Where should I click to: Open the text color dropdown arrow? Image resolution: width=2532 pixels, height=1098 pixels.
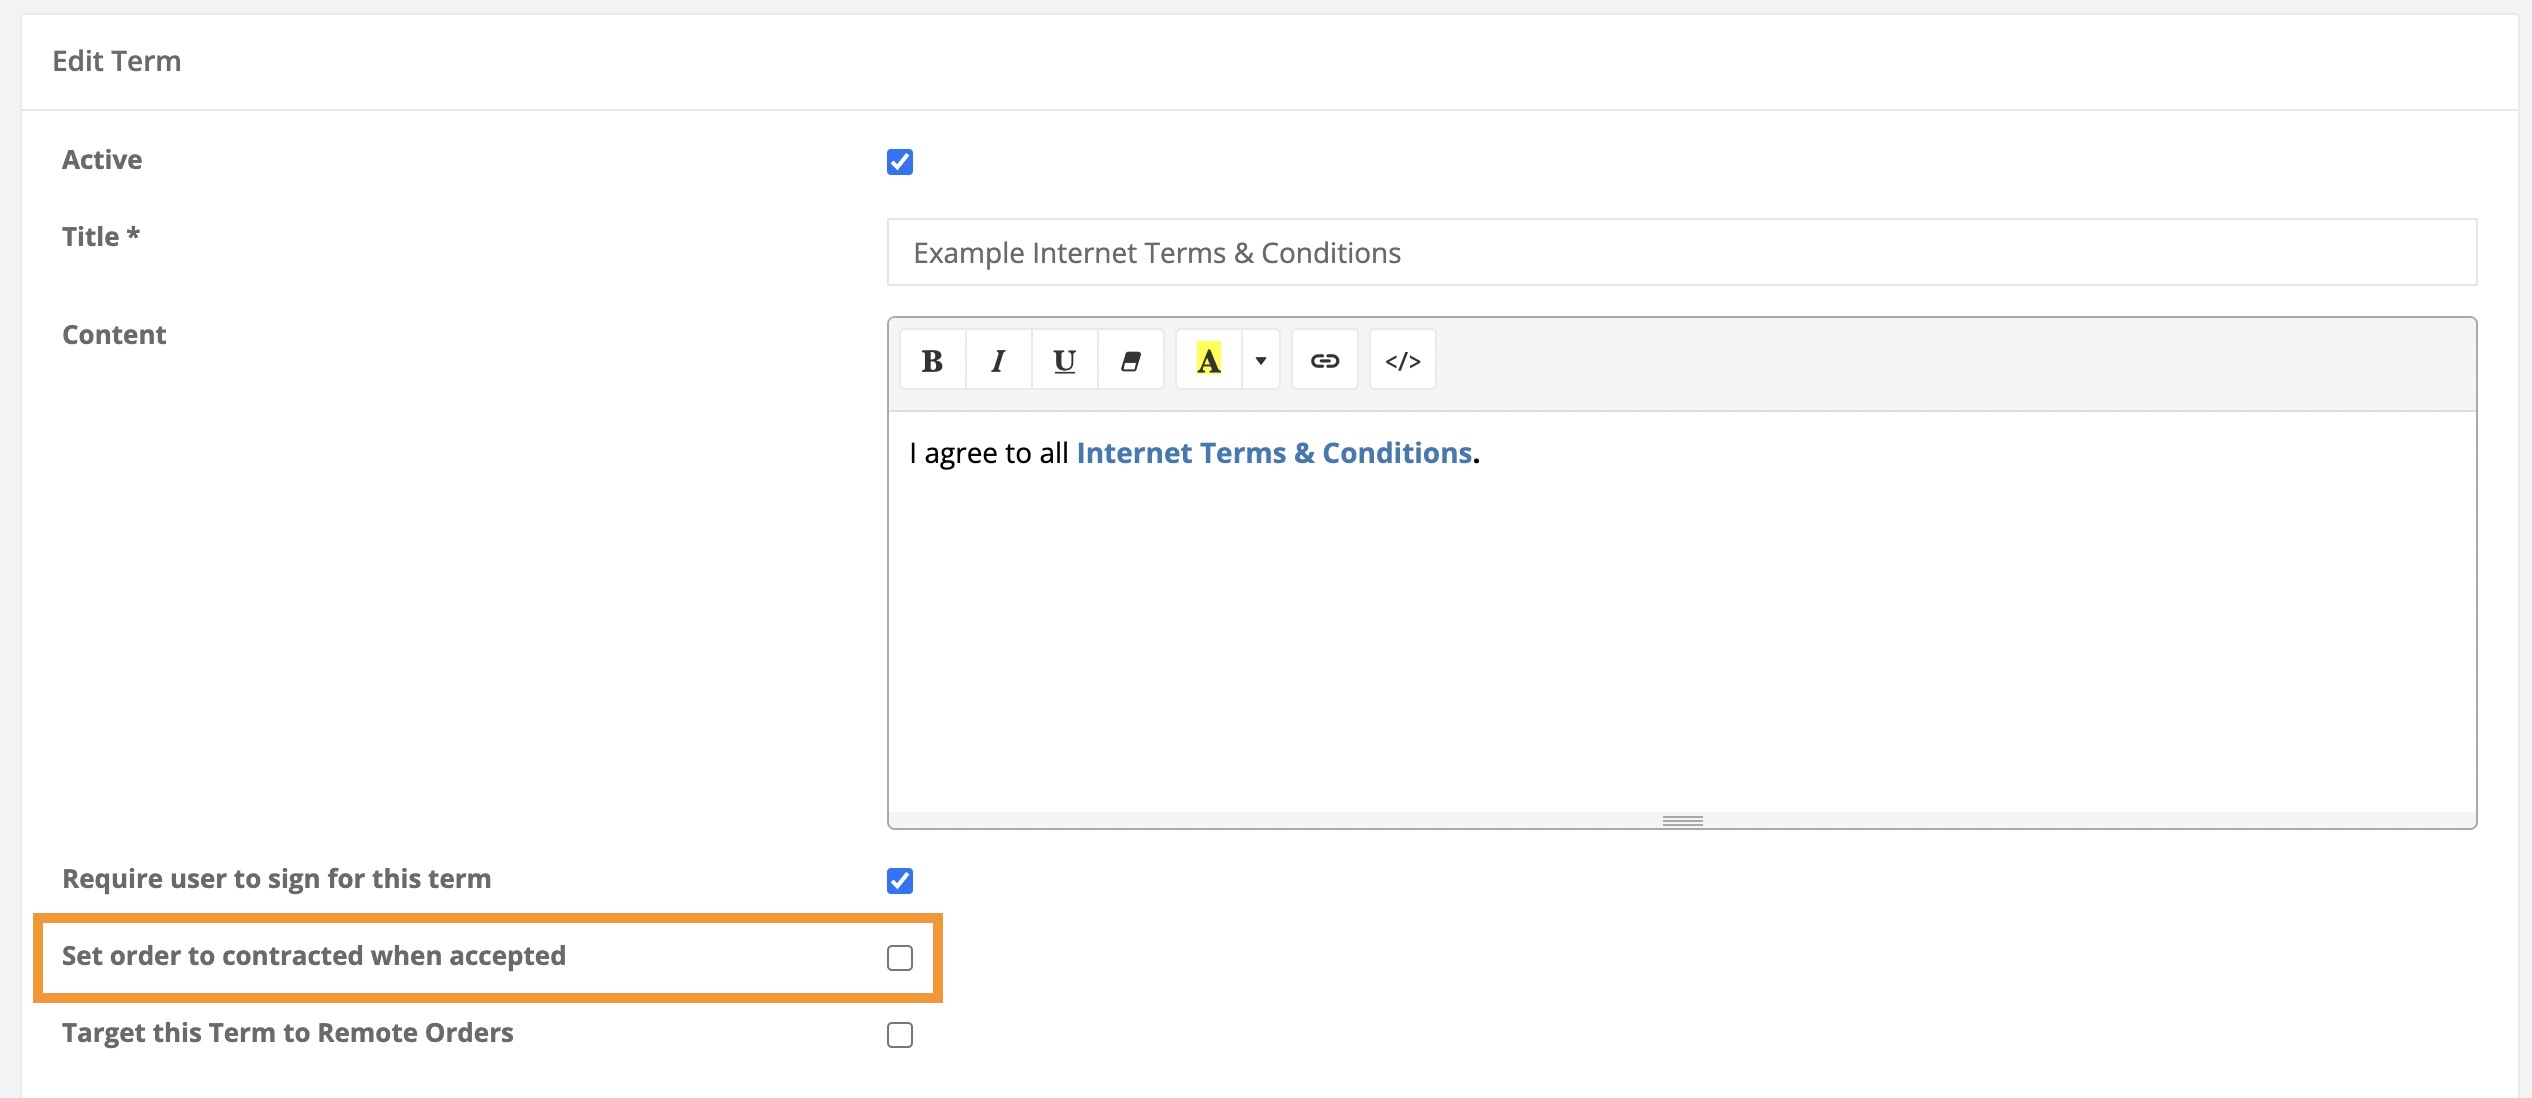tap(1260, 360)
